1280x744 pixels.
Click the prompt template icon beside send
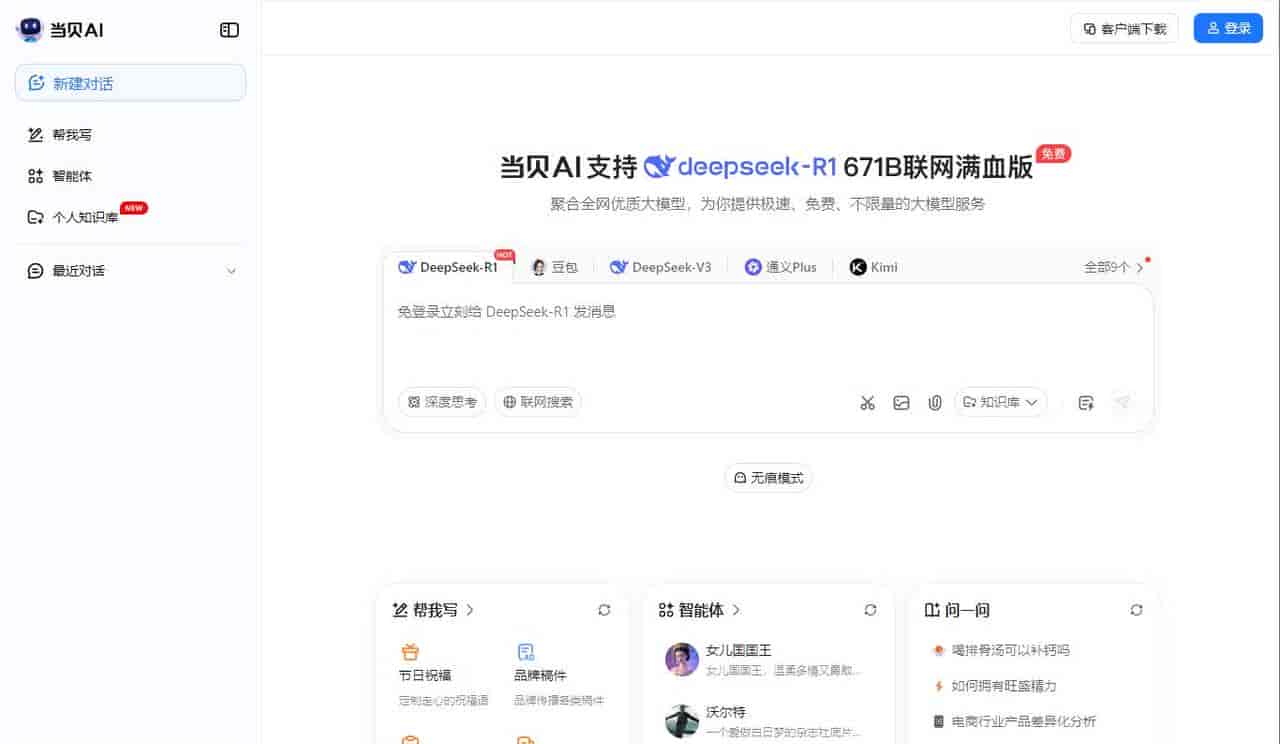[1086, 403]
